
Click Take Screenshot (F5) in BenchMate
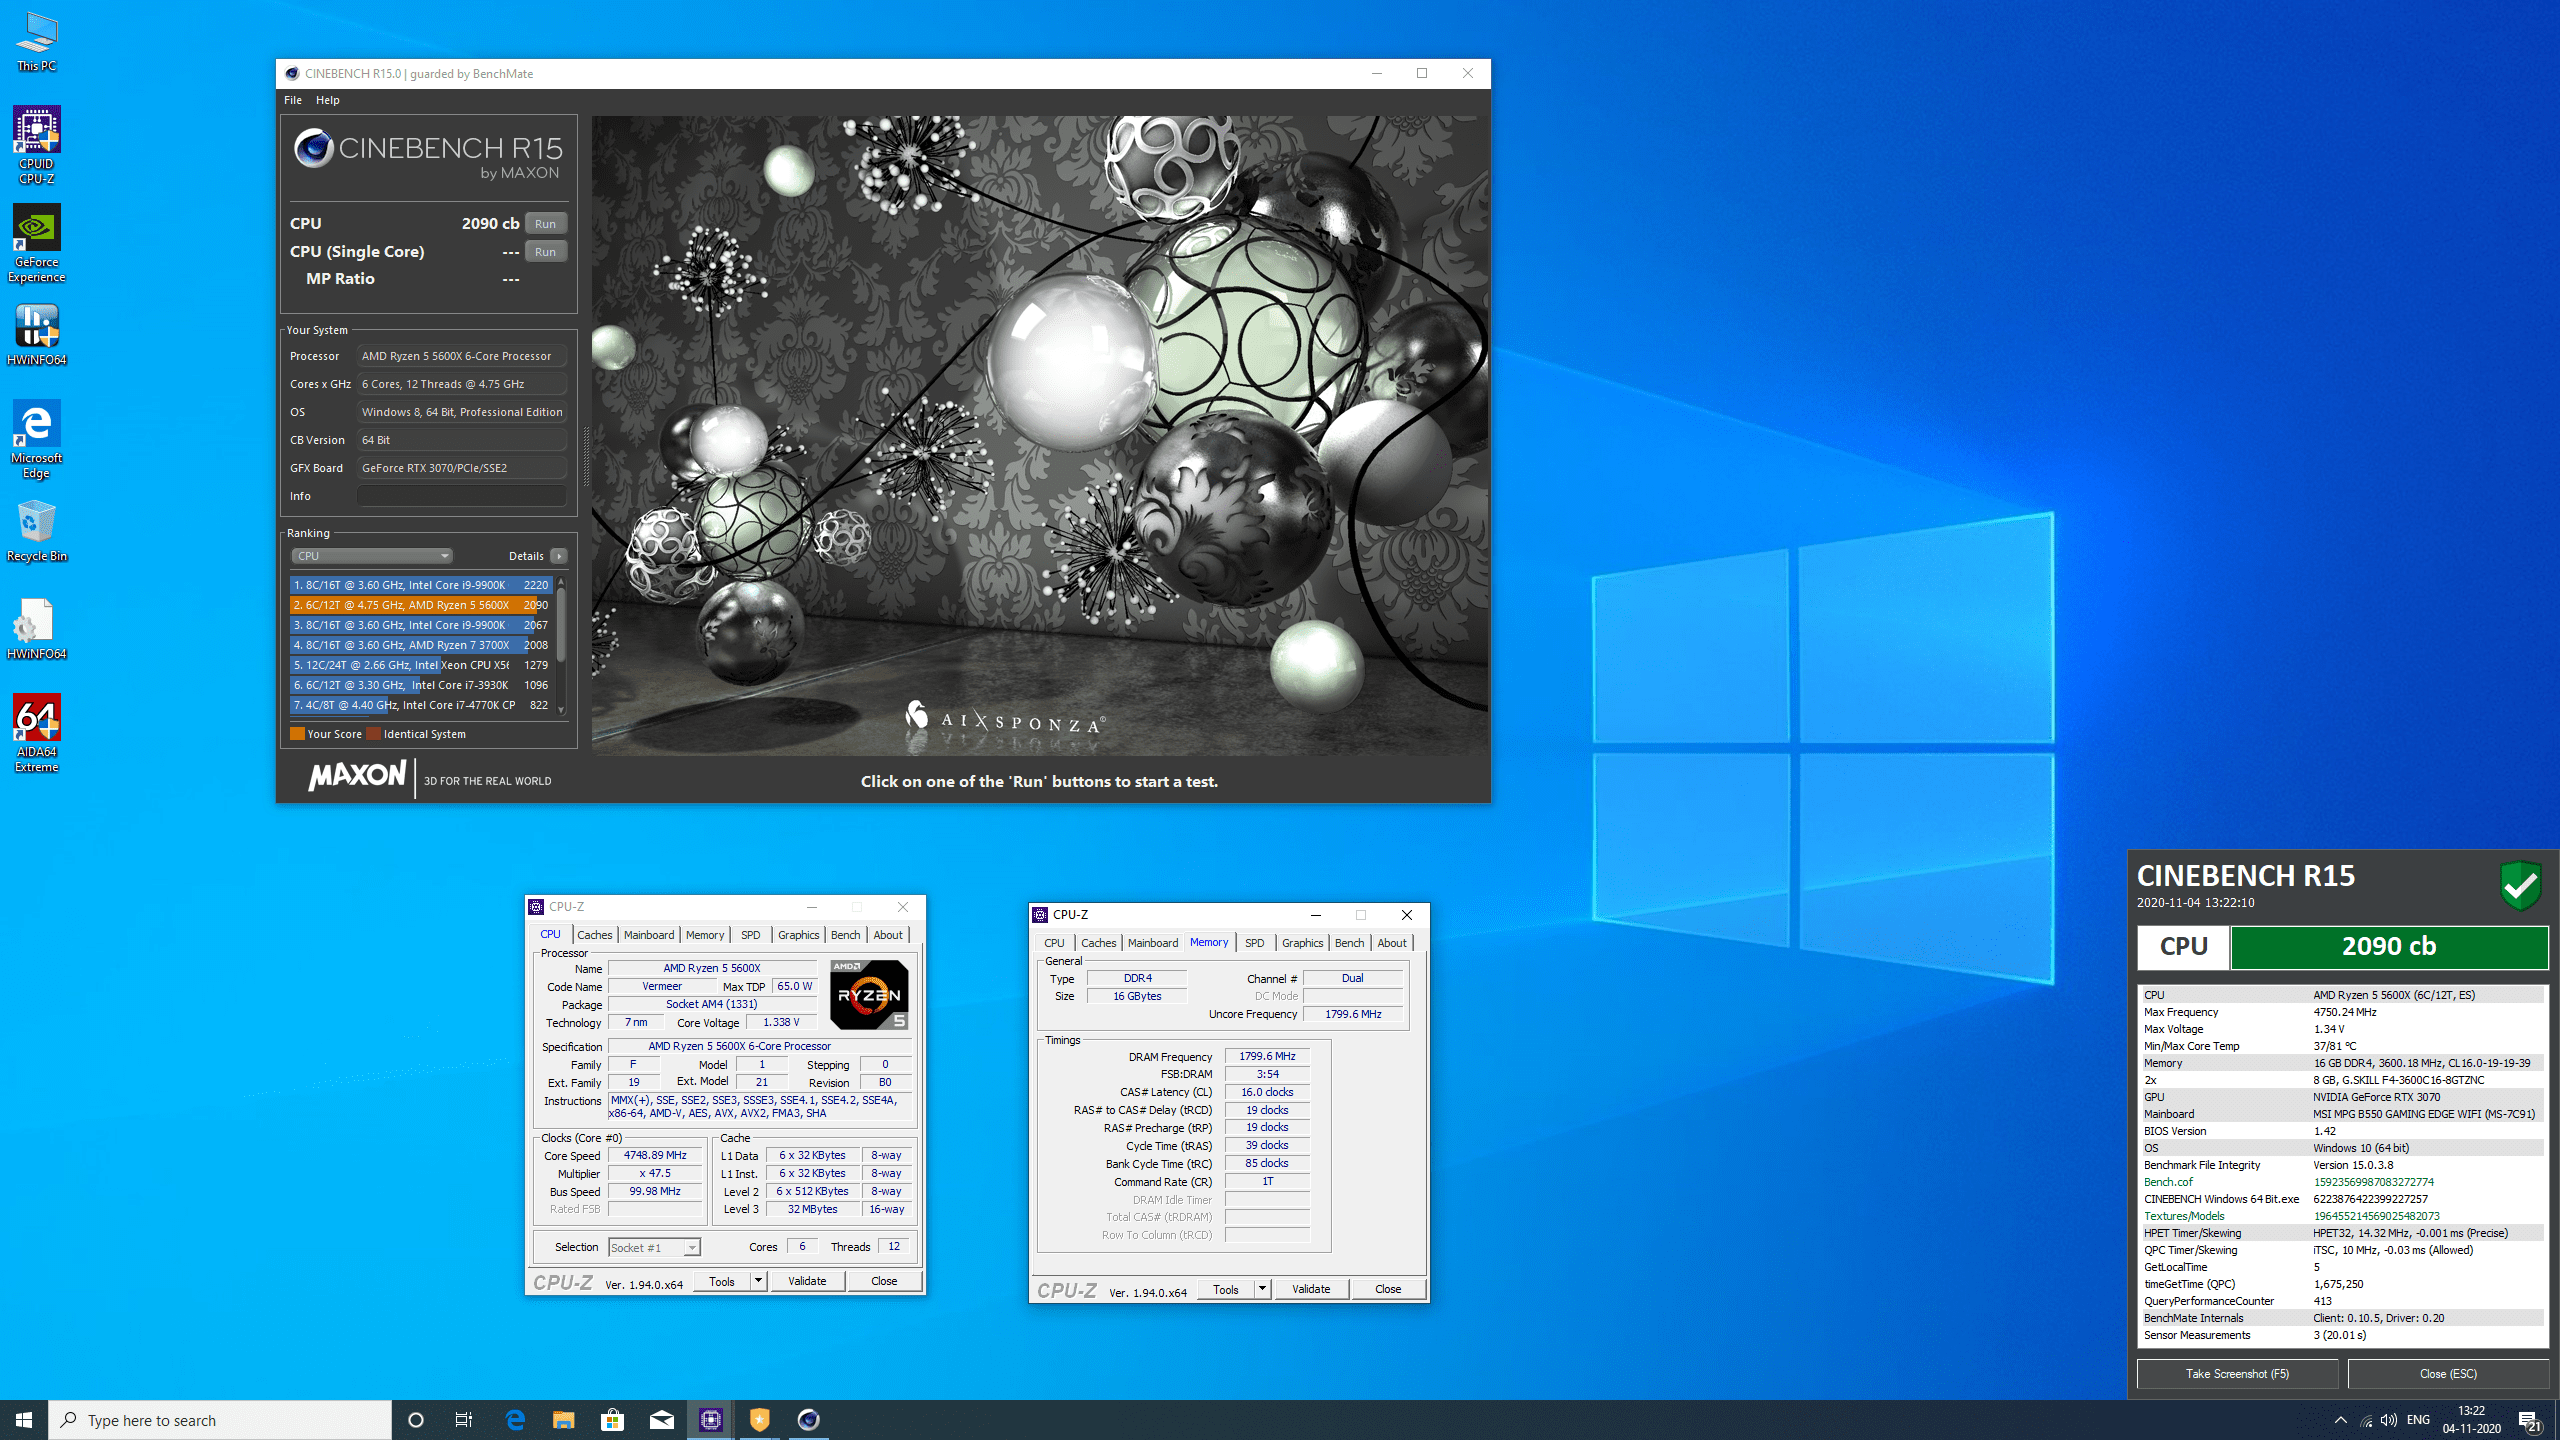2237,1374
